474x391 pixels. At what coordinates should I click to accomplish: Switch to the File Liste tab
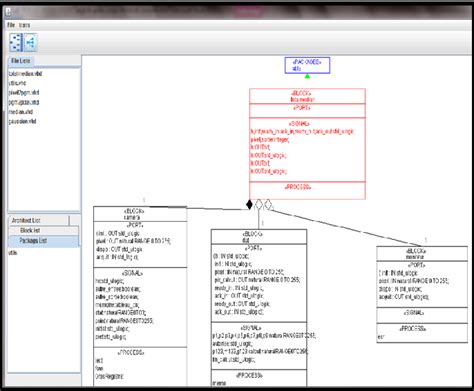(x=21, y=61)
